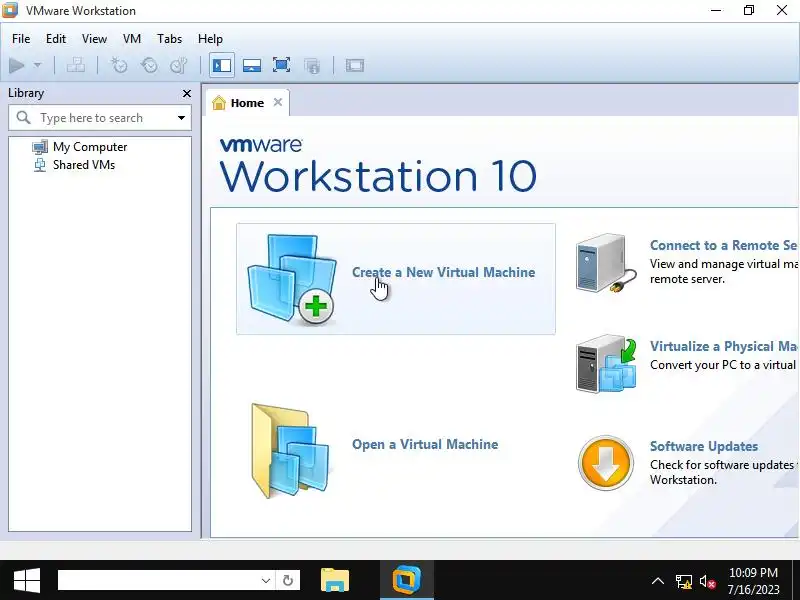Click the console view toolbar icon
800x600 pixels.
click(355, 65)
